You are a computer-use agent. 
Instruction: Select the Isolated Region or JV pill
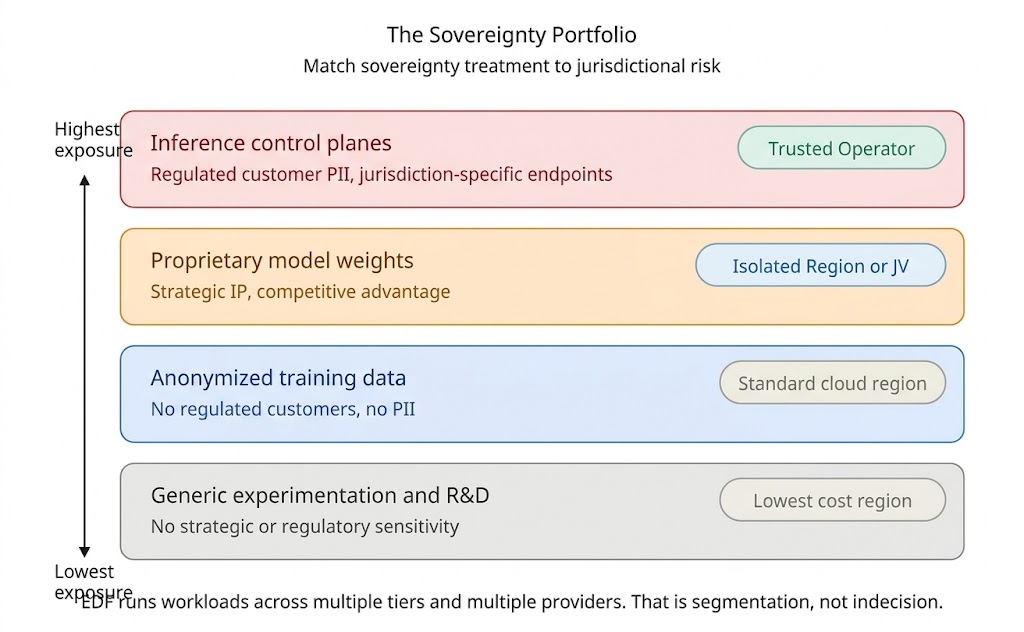coord(820,266)
